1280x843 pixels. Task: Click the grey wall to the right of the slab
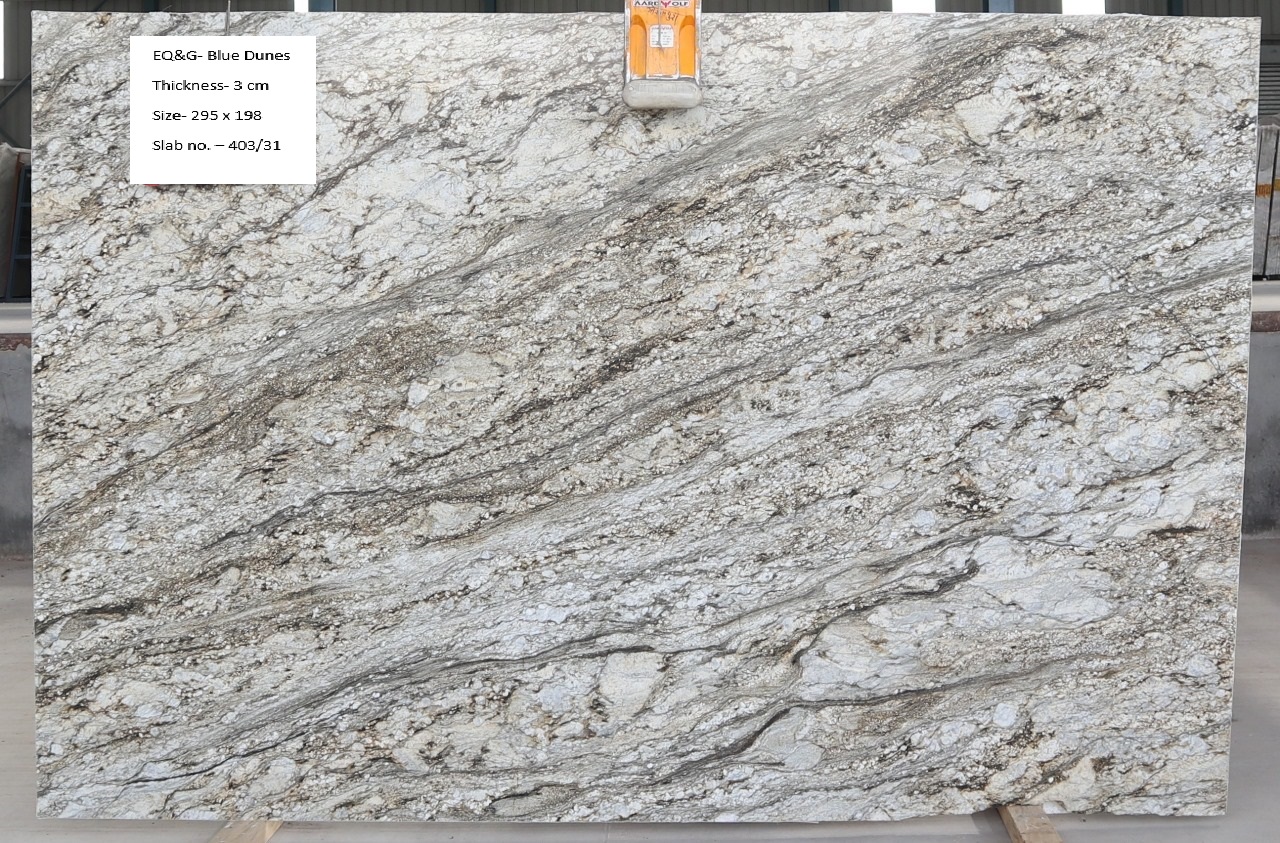tap(1264, 430)
